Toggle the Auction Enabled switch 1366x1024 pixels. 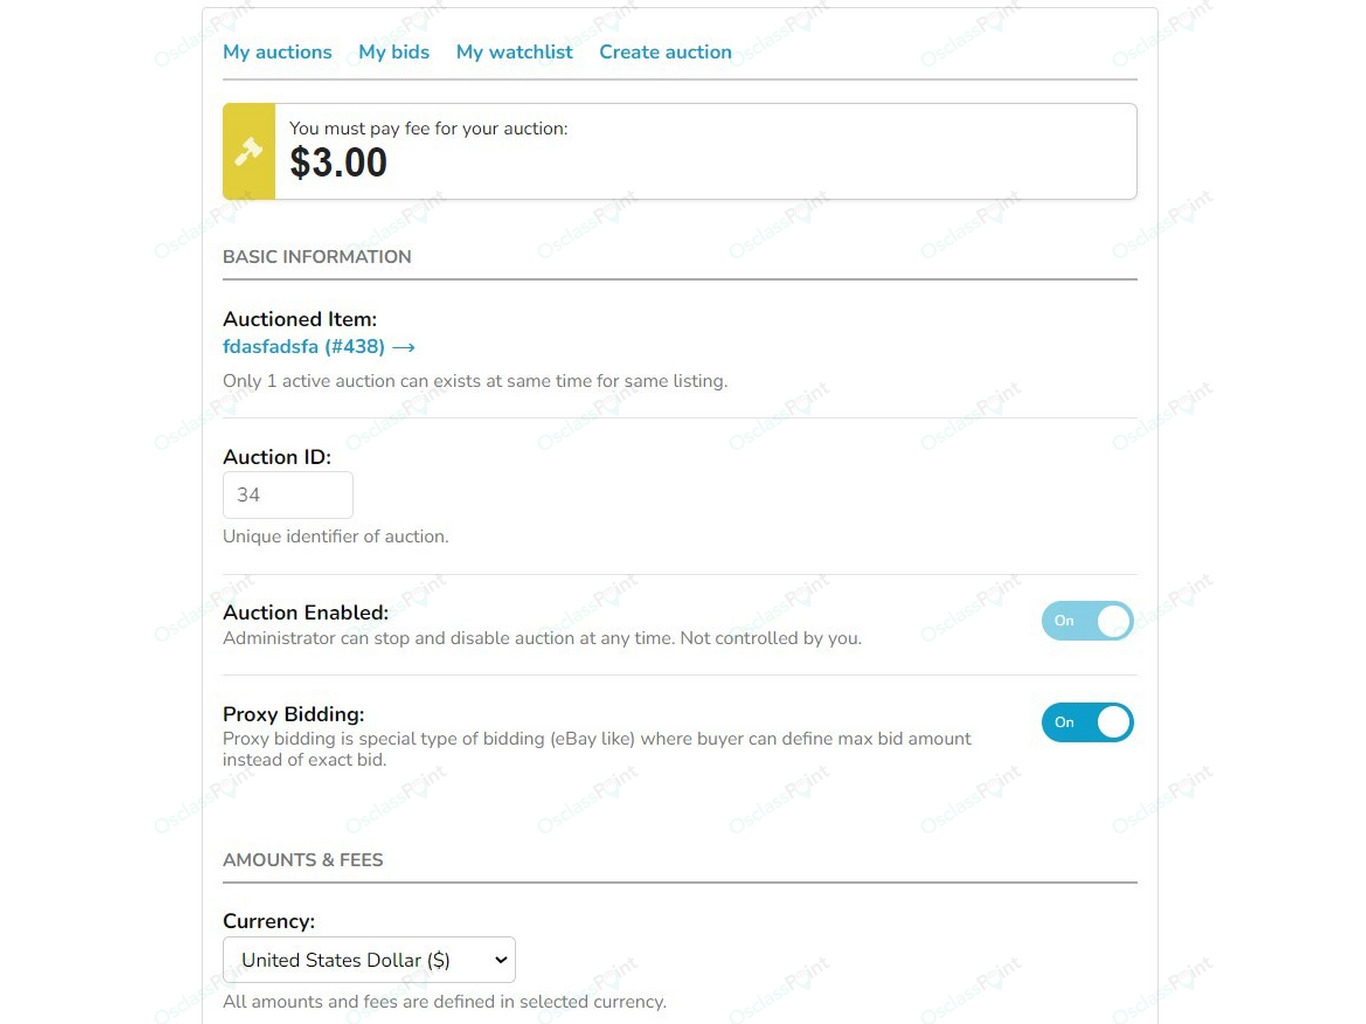(1087, 621)
